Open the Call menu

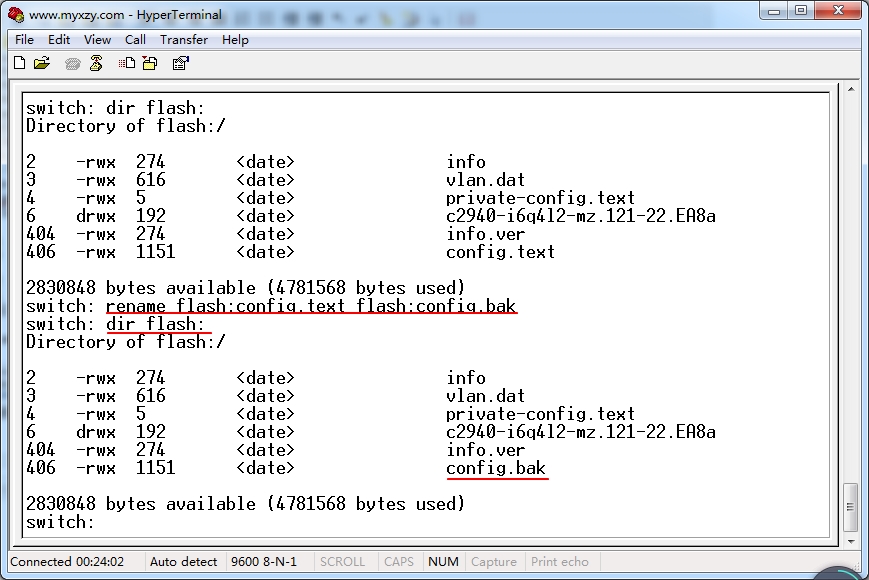pos(135,39)
